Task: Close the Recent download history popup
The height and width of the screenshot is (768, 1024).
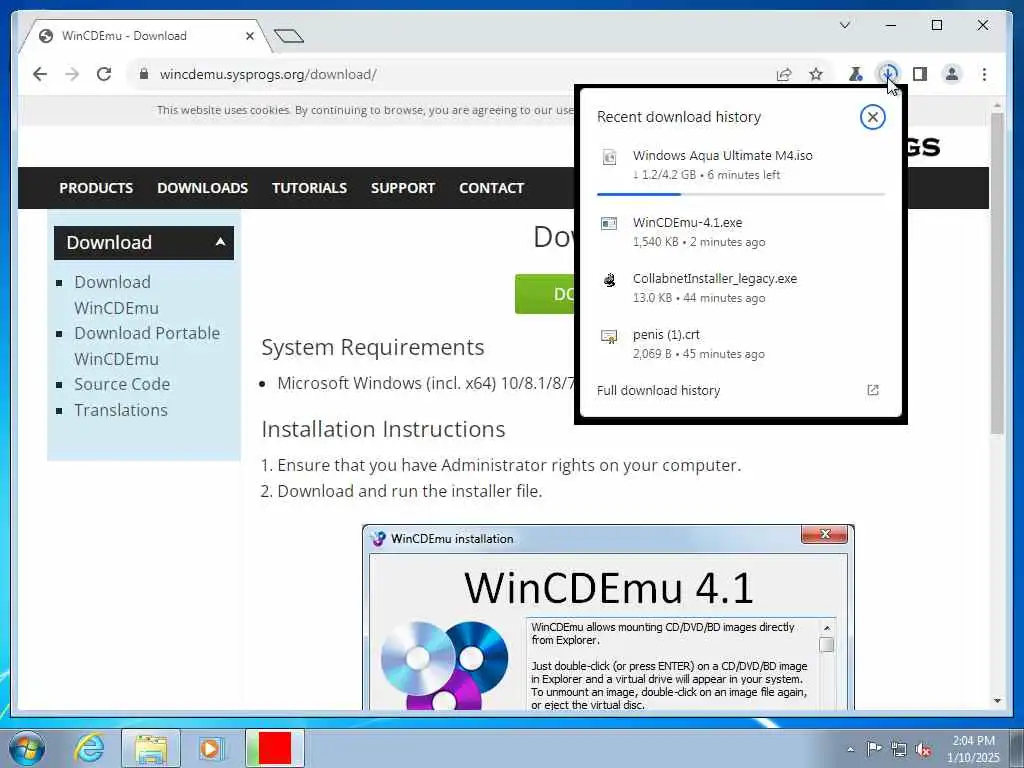Action: coord(872,117)
